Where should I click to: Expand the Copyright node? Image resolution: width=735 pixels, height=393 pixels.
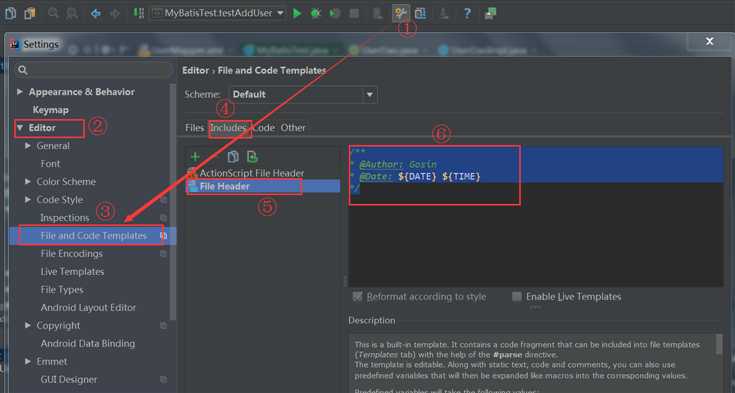28,325
